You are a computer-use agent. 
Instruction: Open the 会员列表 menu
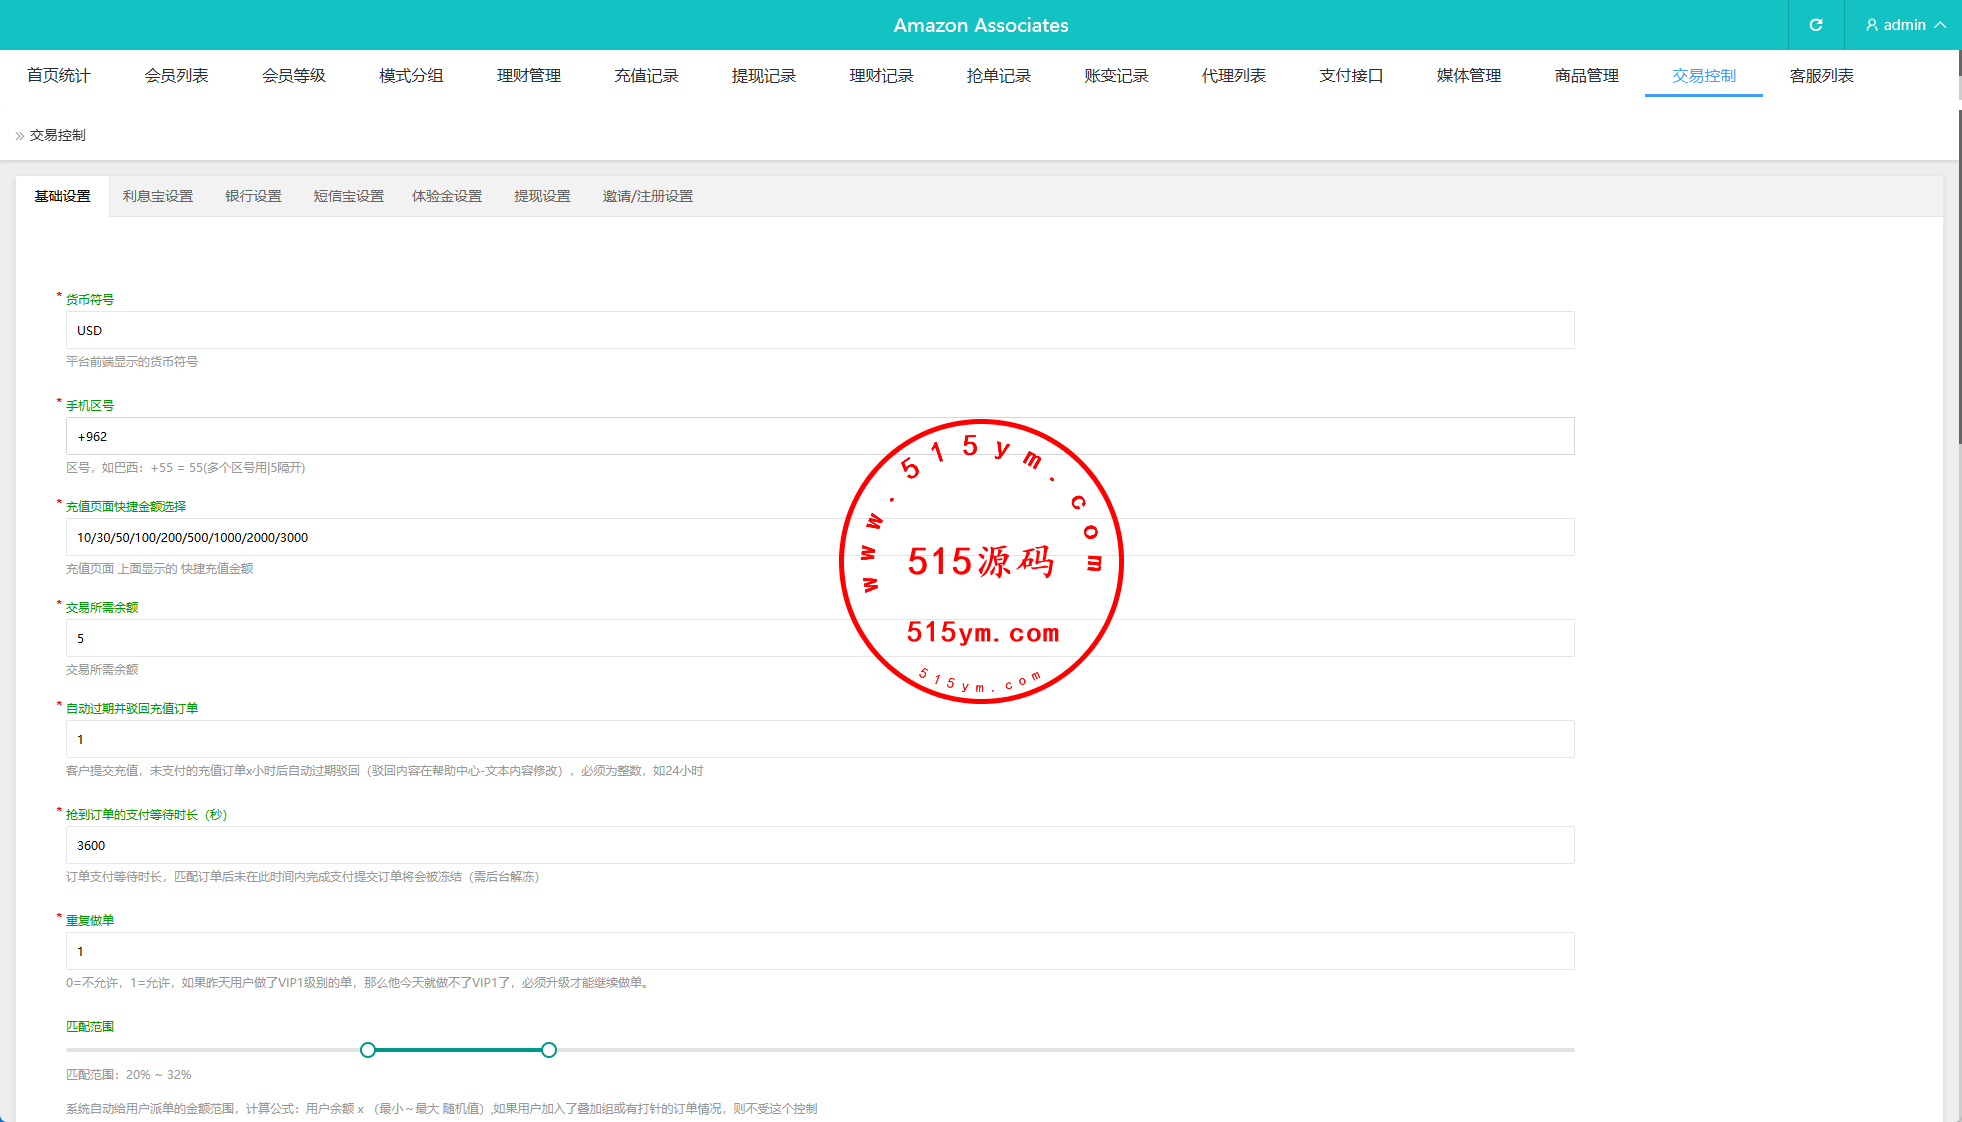176,76
